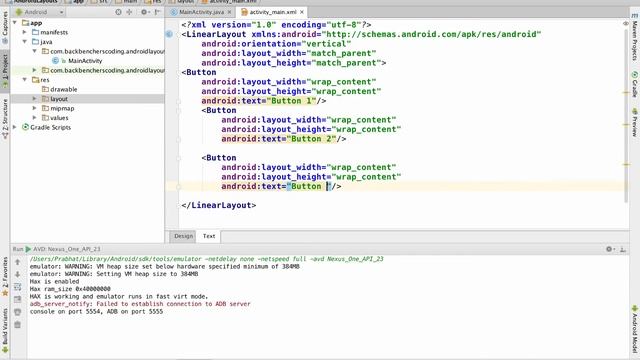
Task: Switch to the MainActivity.java editor tab
Action: 201,12
